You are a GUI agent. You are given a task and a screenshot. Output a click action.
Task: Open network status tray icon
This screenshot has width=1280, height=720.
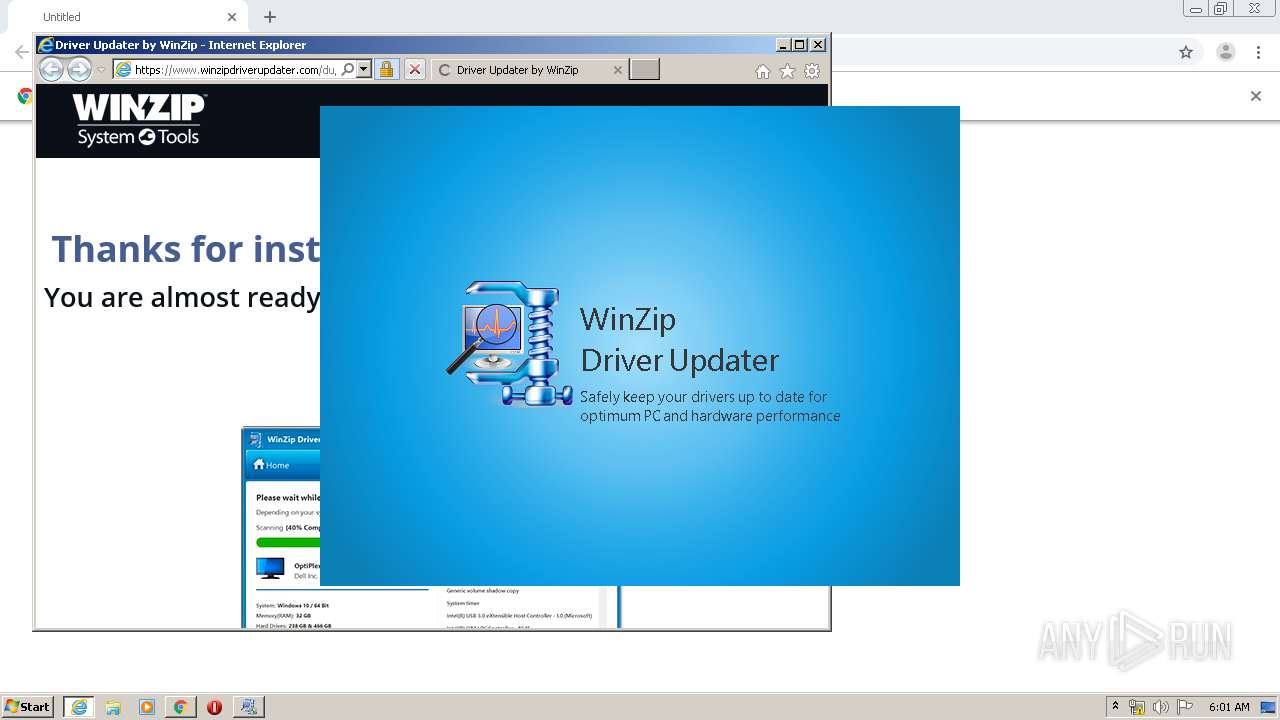point(1137,707)
